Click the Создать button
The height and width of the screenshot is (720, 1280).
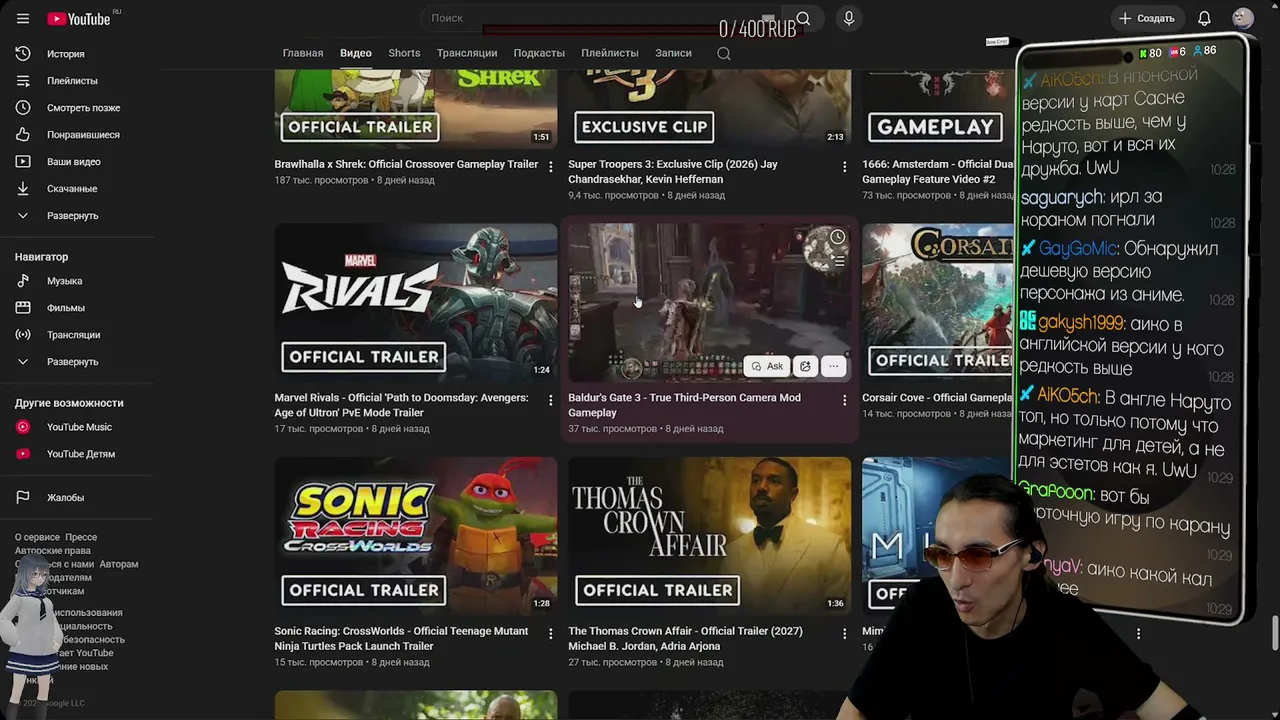click(1146, 18)
